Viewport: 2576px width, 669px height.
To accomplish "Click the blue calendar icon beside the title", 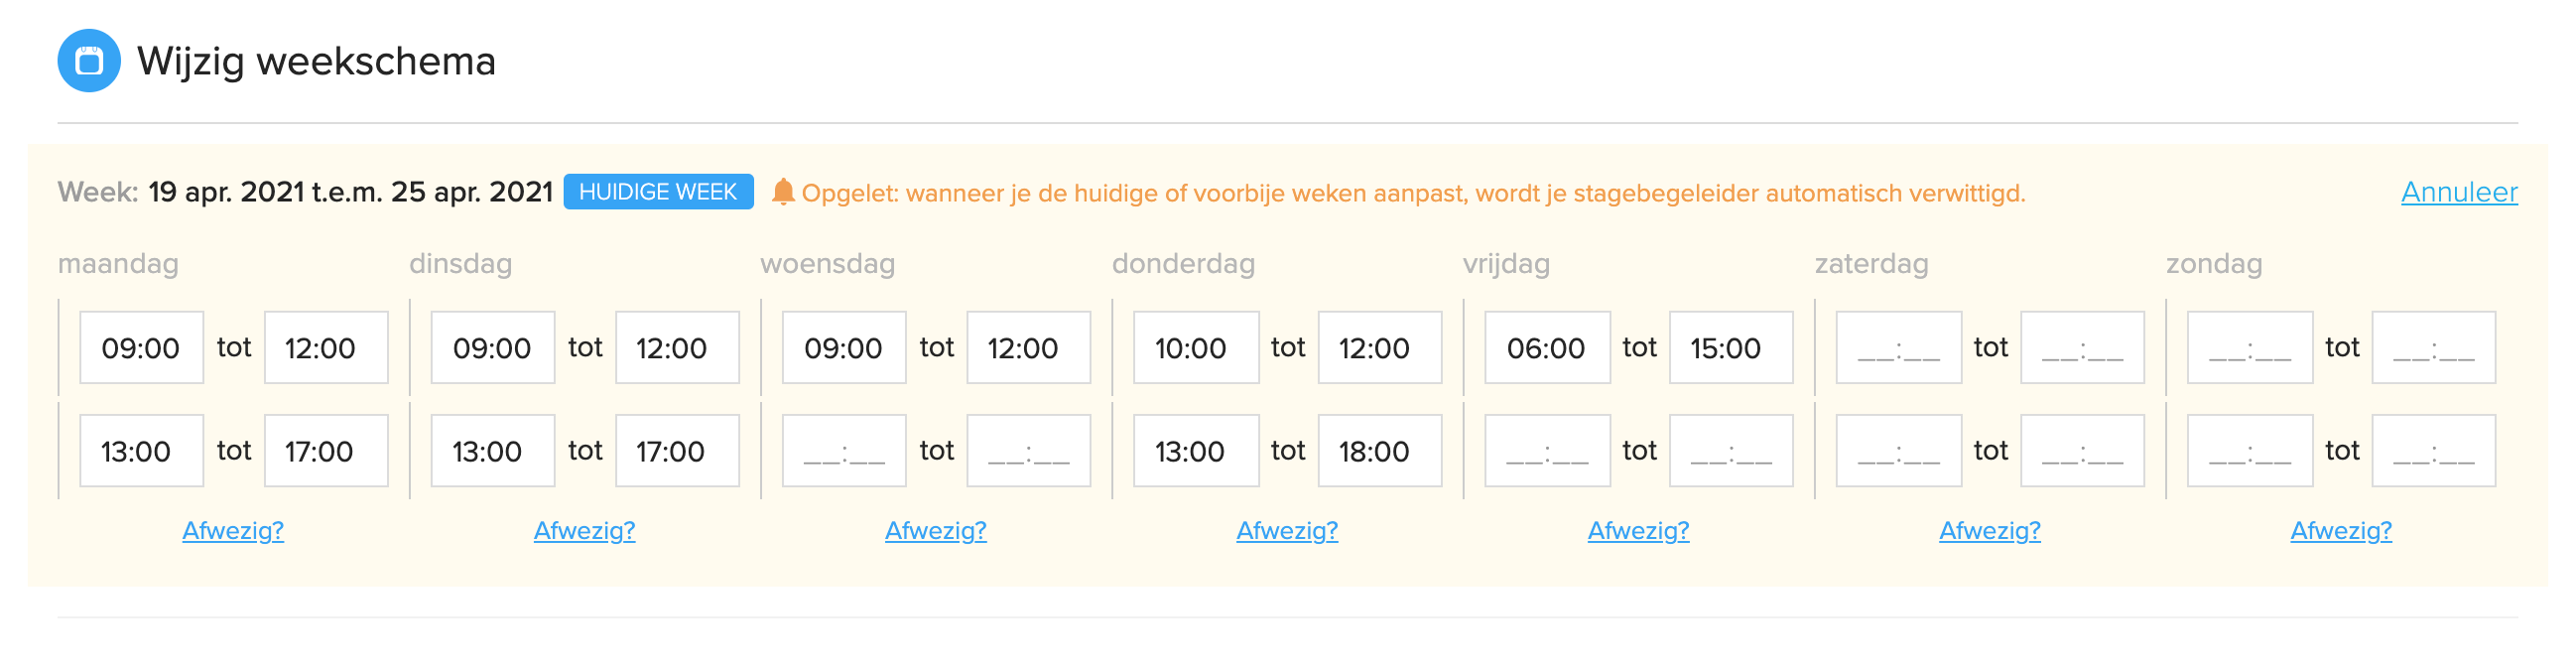I will click(x=89, y=61).
